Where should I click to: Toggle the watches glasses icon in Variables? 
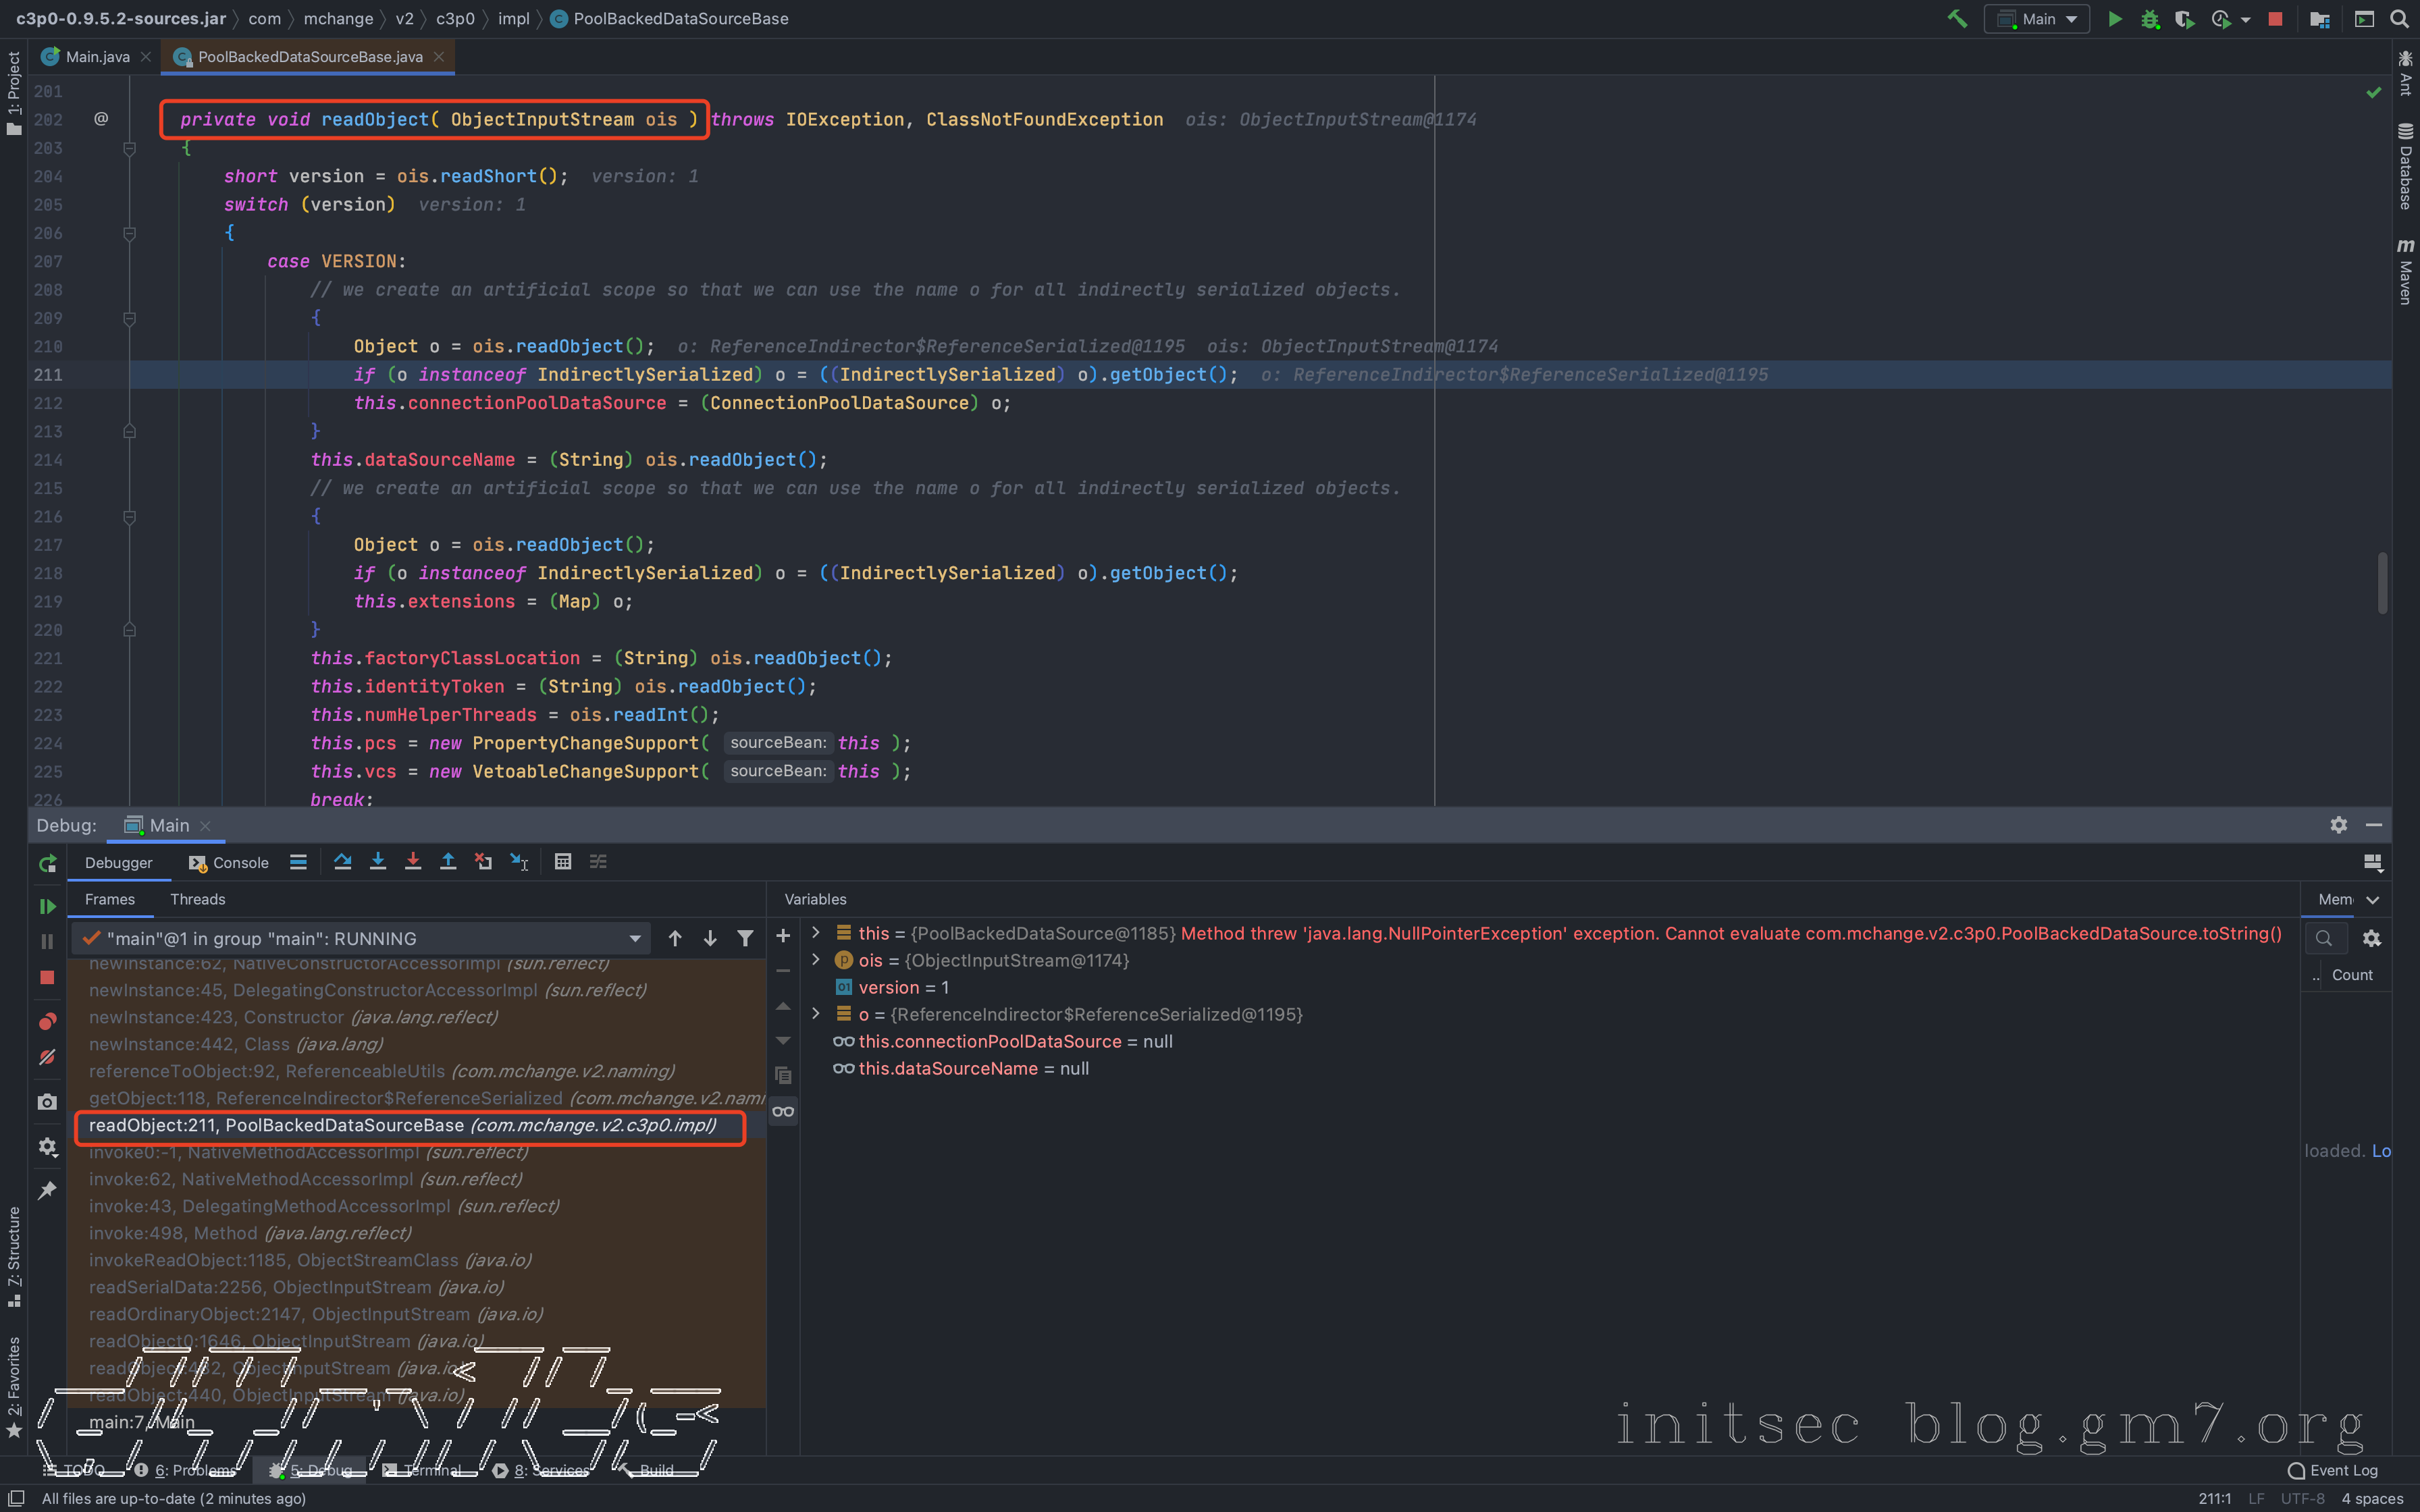tap(783, 1111)
